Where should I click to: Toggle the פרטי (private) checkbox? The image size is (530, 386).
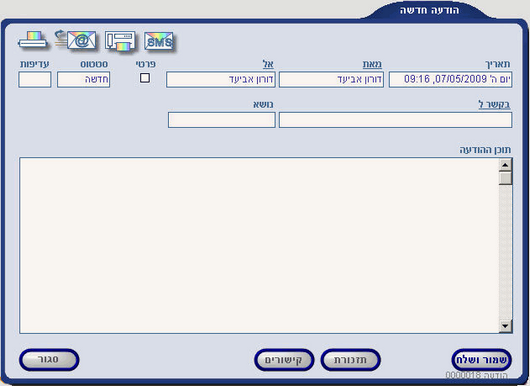point(145,78)
